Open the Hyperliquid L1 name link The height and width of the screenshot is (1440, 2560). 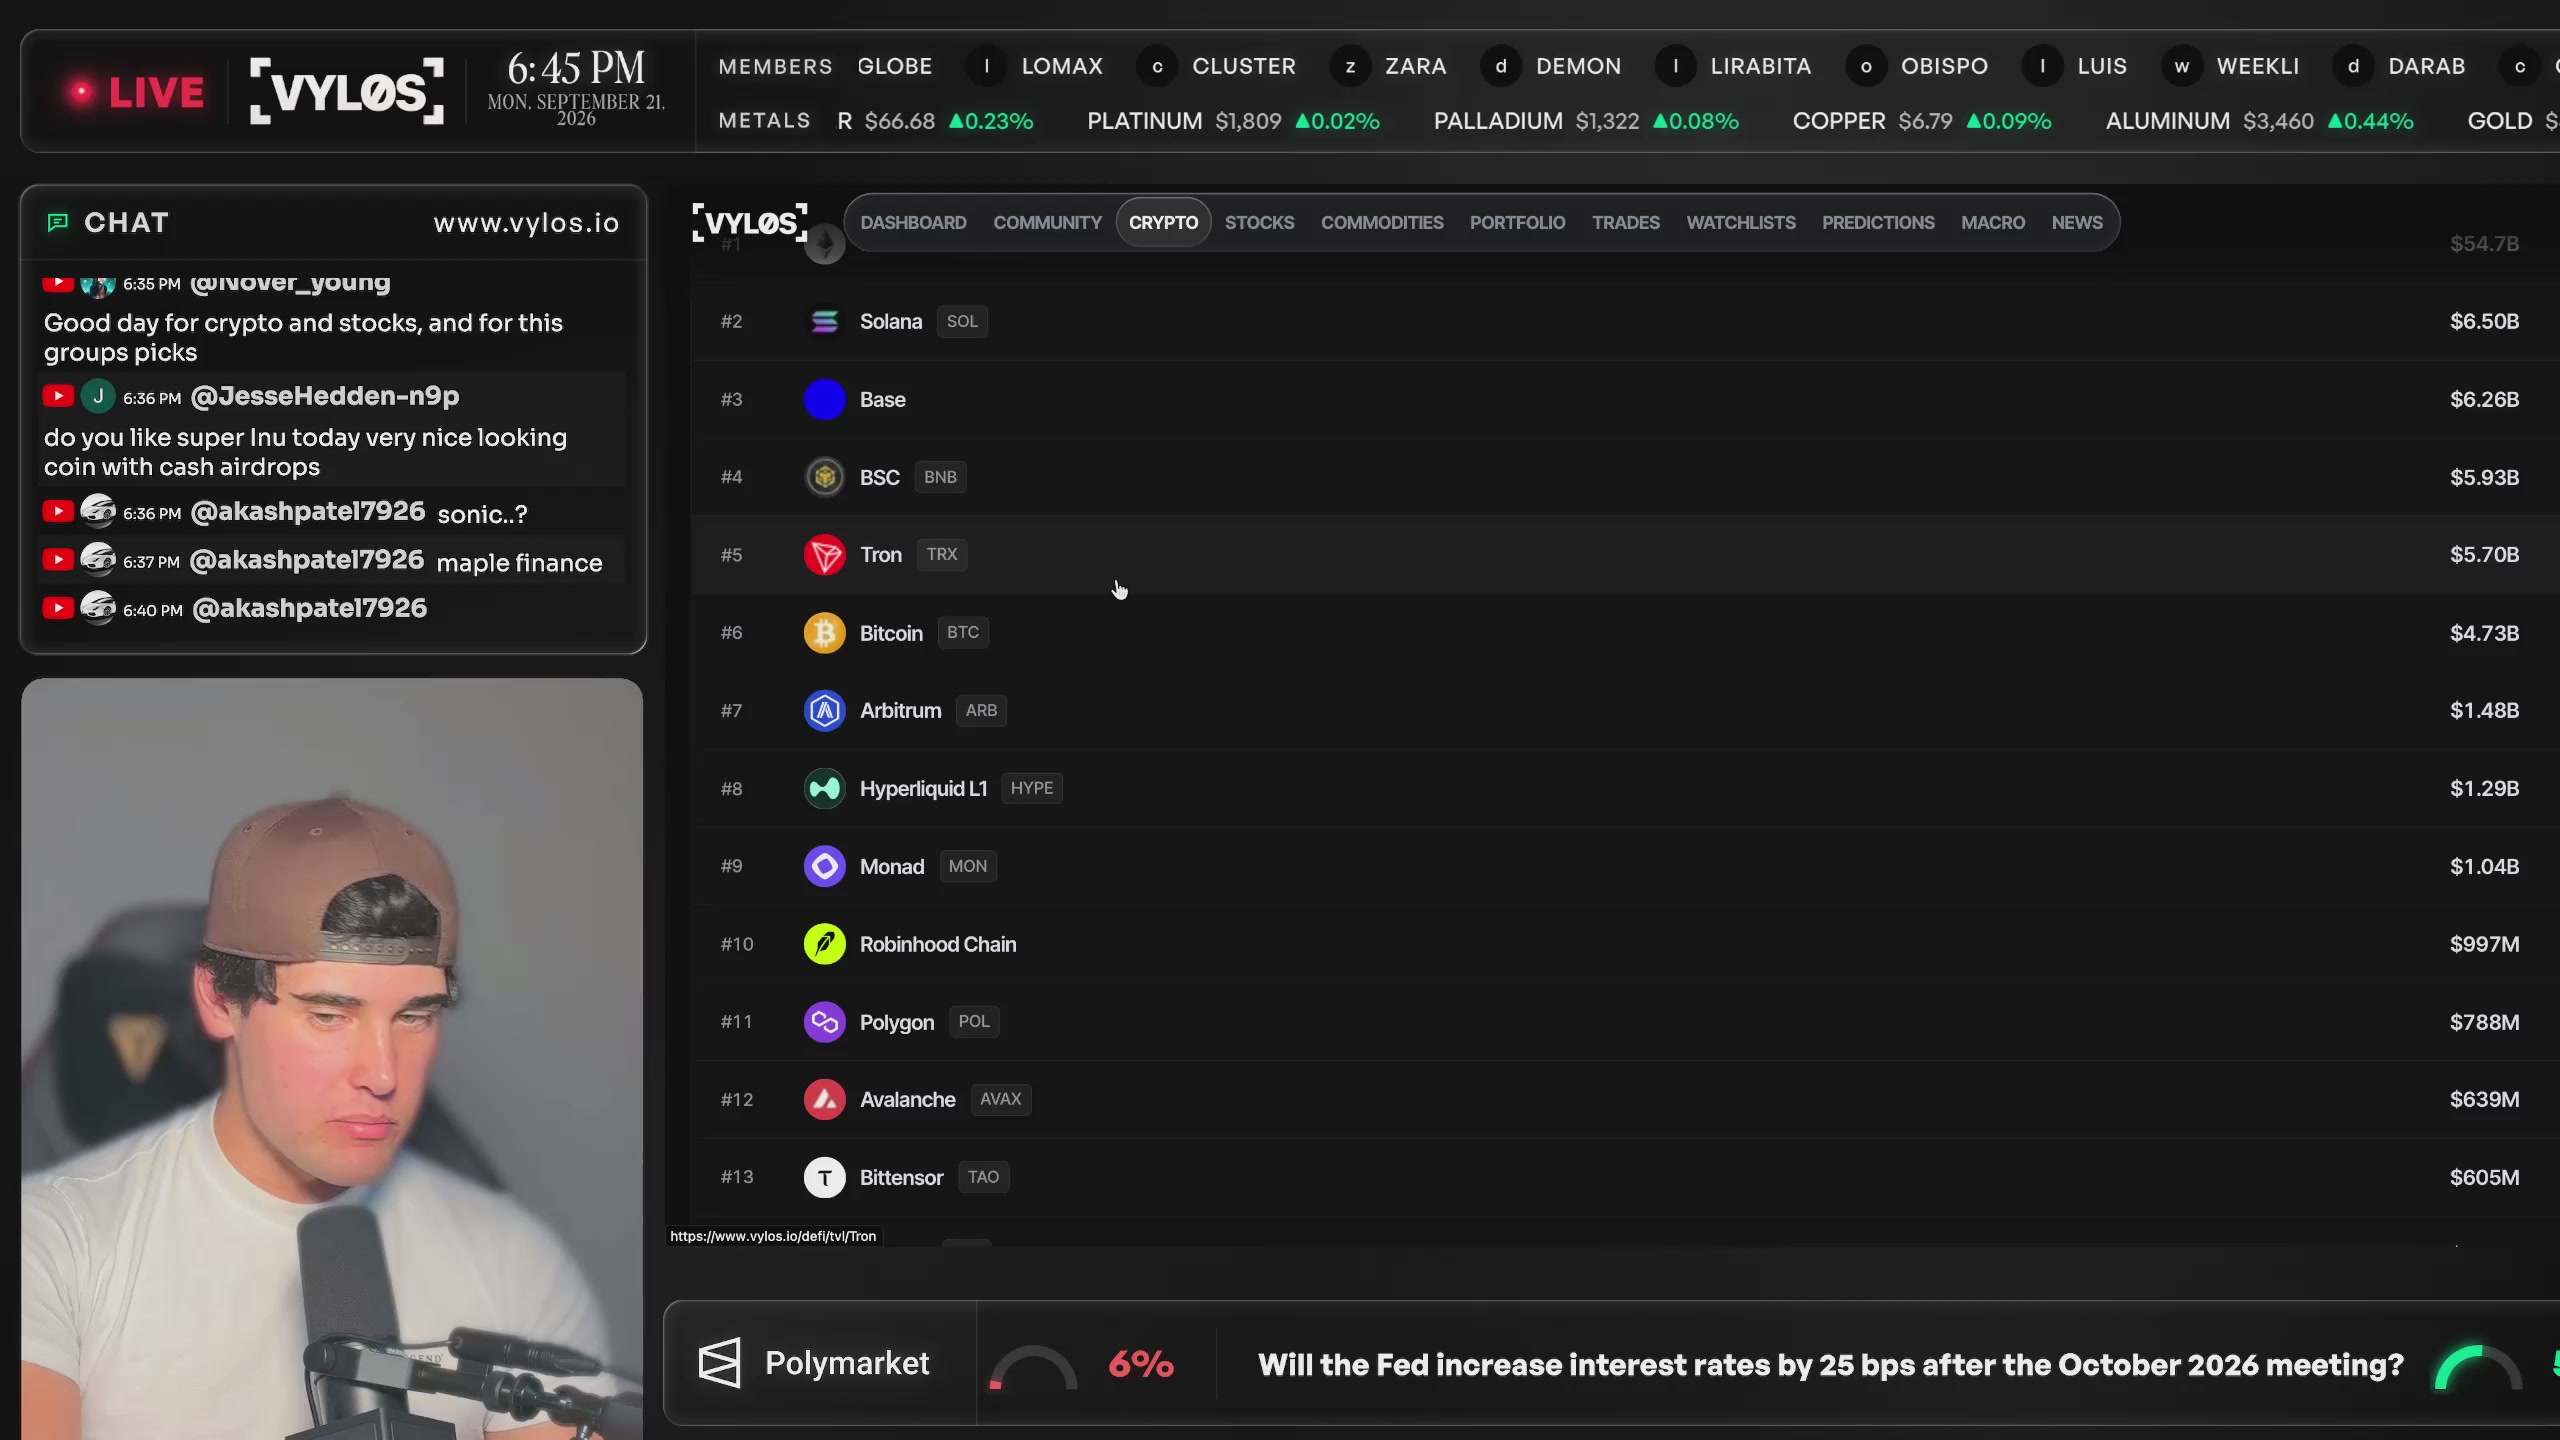pyautogui.click(x=923, y=788)
